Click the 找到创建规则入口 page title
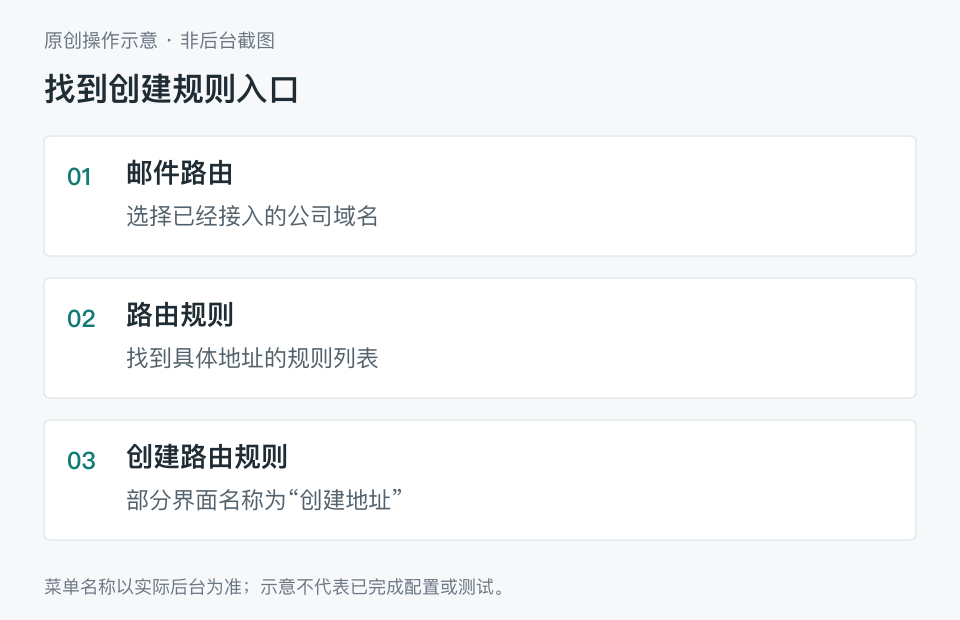Screen dimensions: 960x620 [171, 89]
